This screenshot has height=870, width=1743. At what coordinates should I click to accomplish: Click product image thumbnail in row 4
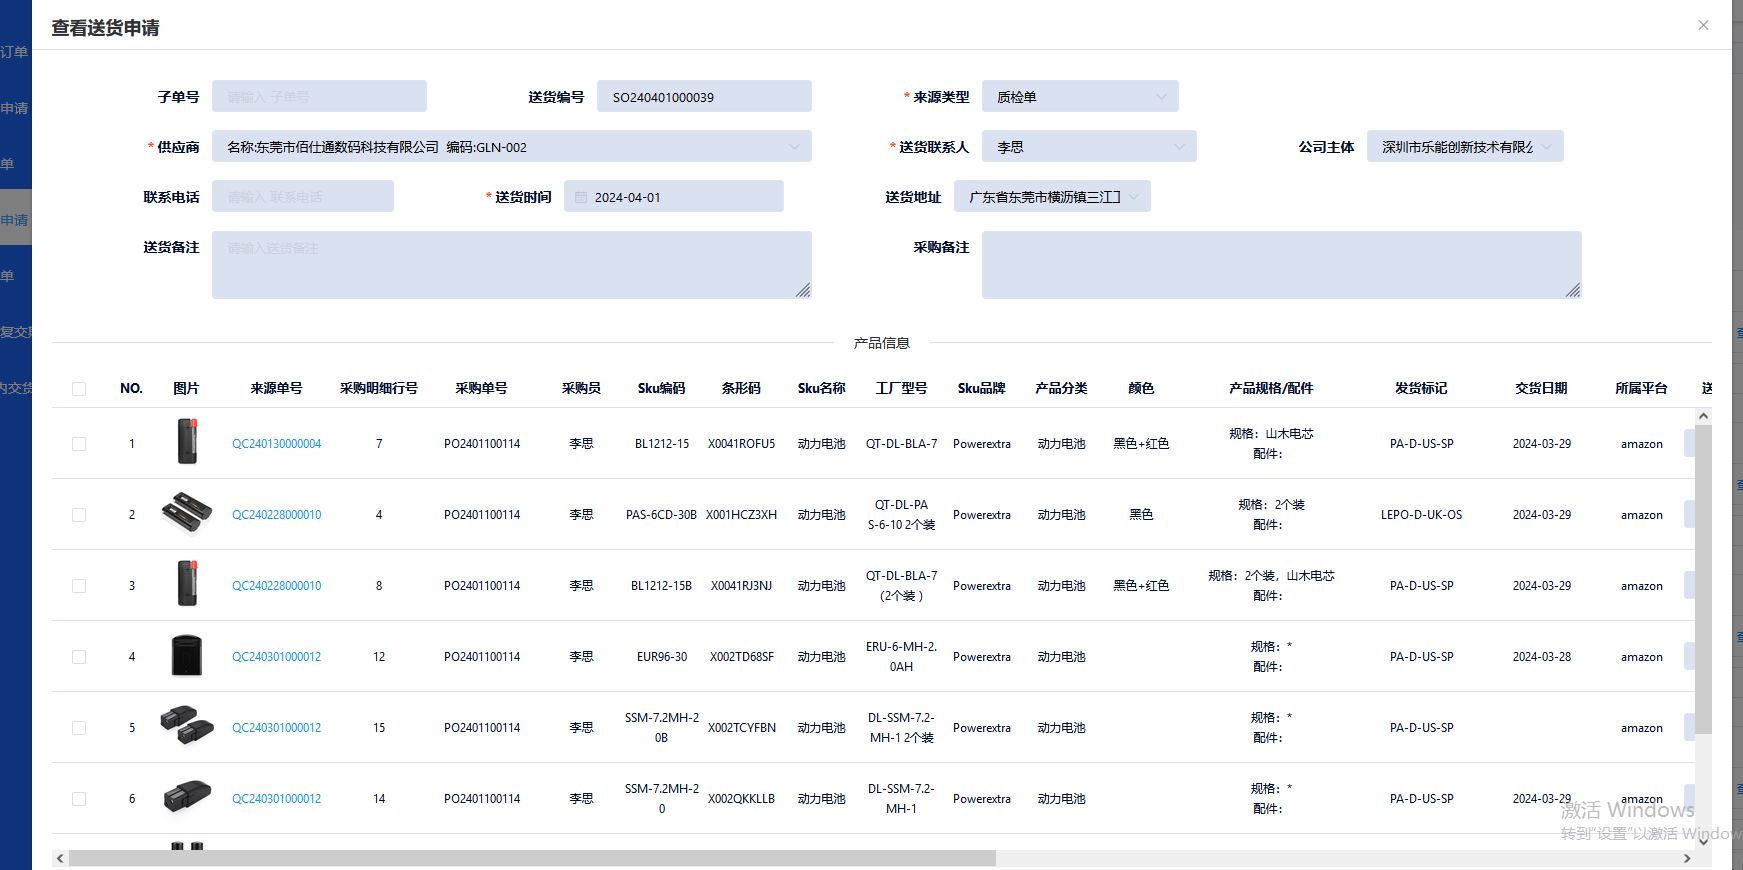click(187, 656)
